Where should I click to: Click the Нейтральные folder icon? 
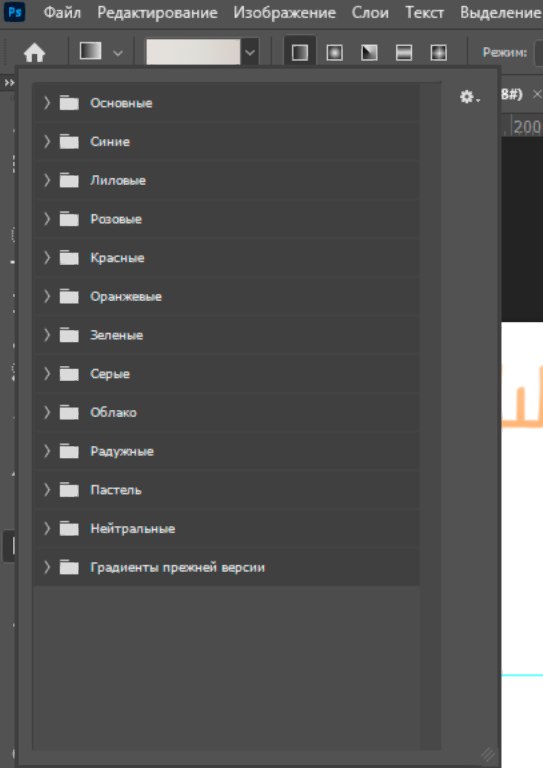coord(69,528)
